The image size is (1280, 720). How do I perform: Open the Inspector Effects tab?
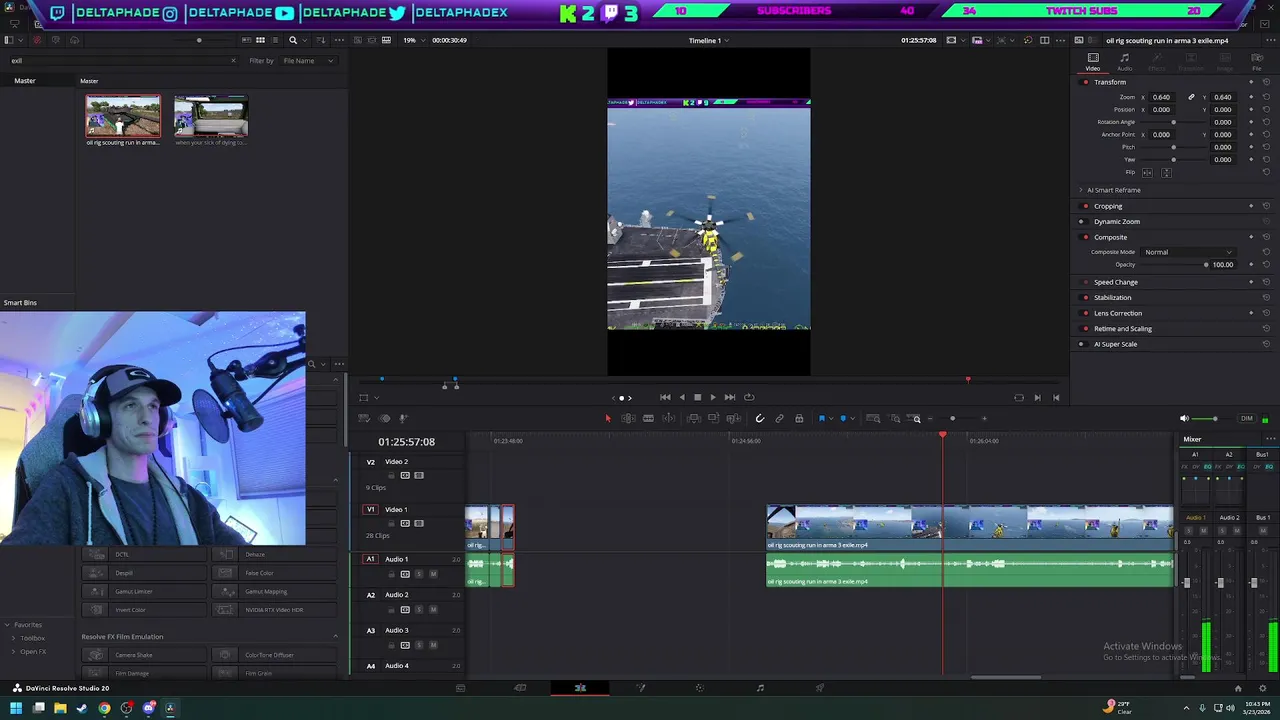pos(1156,62)
